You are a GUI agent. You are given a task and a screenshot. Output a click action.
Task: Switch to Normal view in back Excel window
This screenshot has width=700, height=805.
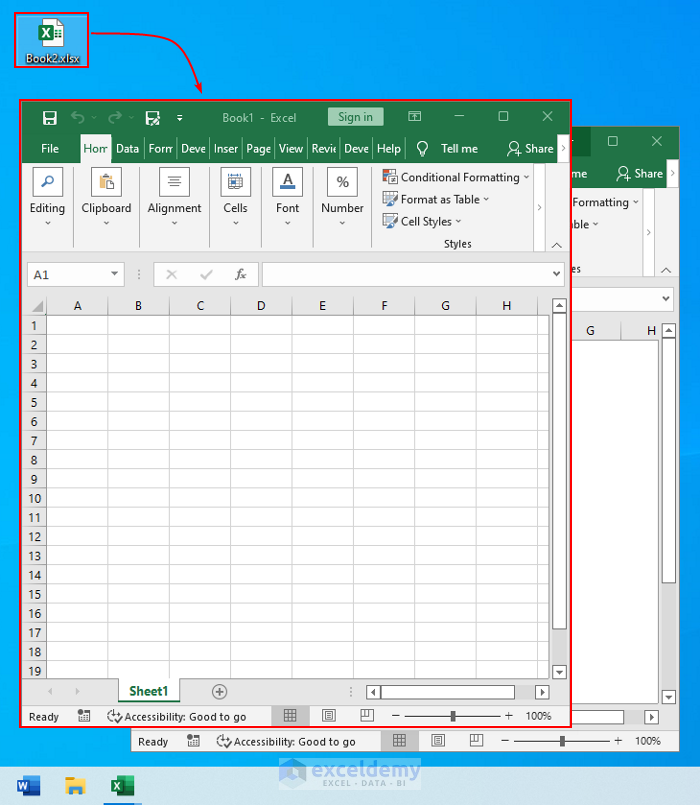coord(399,740)
